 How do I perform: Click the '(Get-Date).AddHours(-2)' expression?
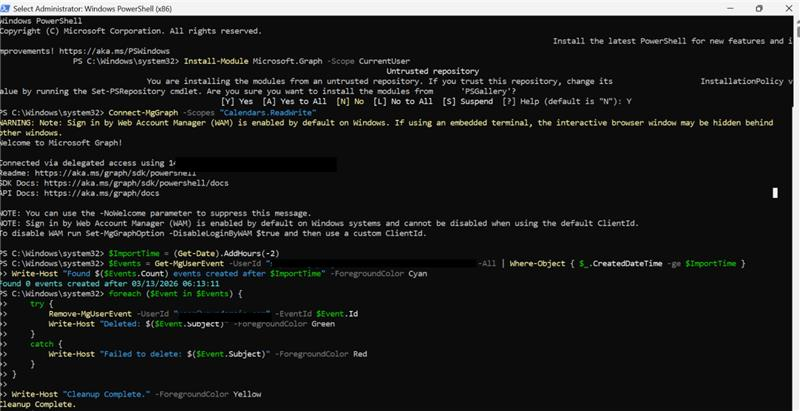226,253
